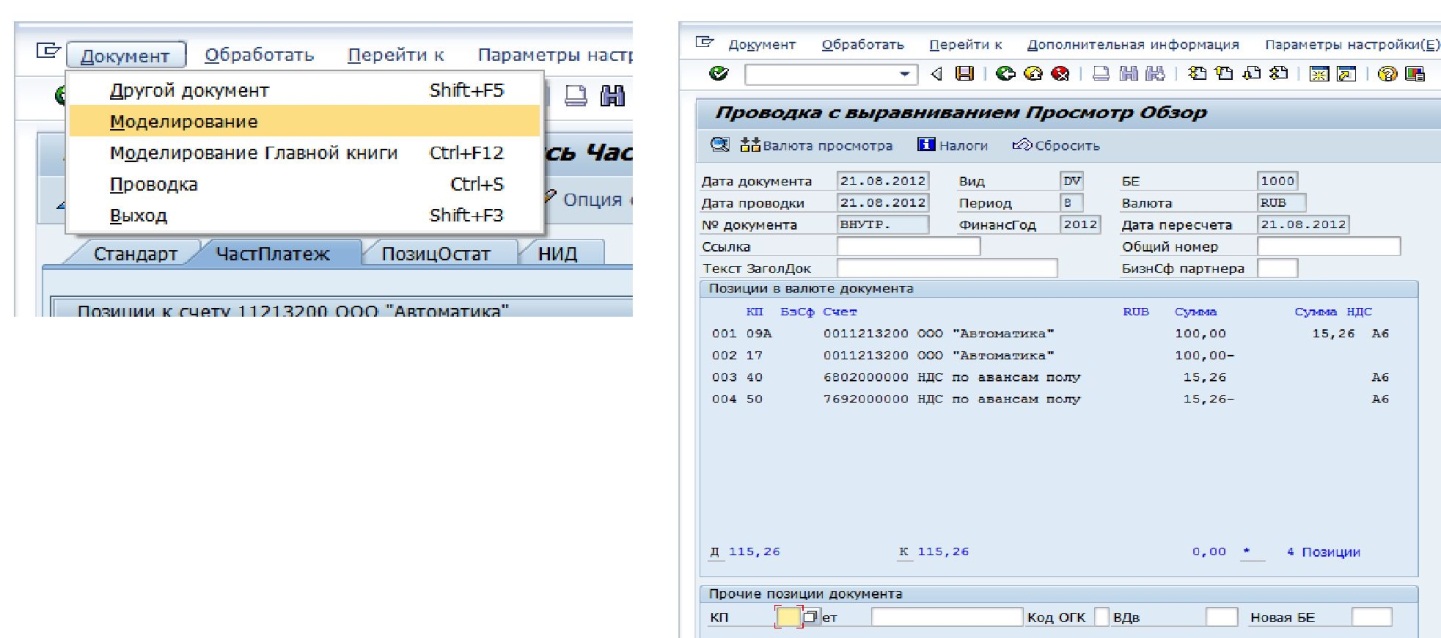
Task: Click the red Cancel icon
Action: pyautogui.click(x=1060, y=74)
